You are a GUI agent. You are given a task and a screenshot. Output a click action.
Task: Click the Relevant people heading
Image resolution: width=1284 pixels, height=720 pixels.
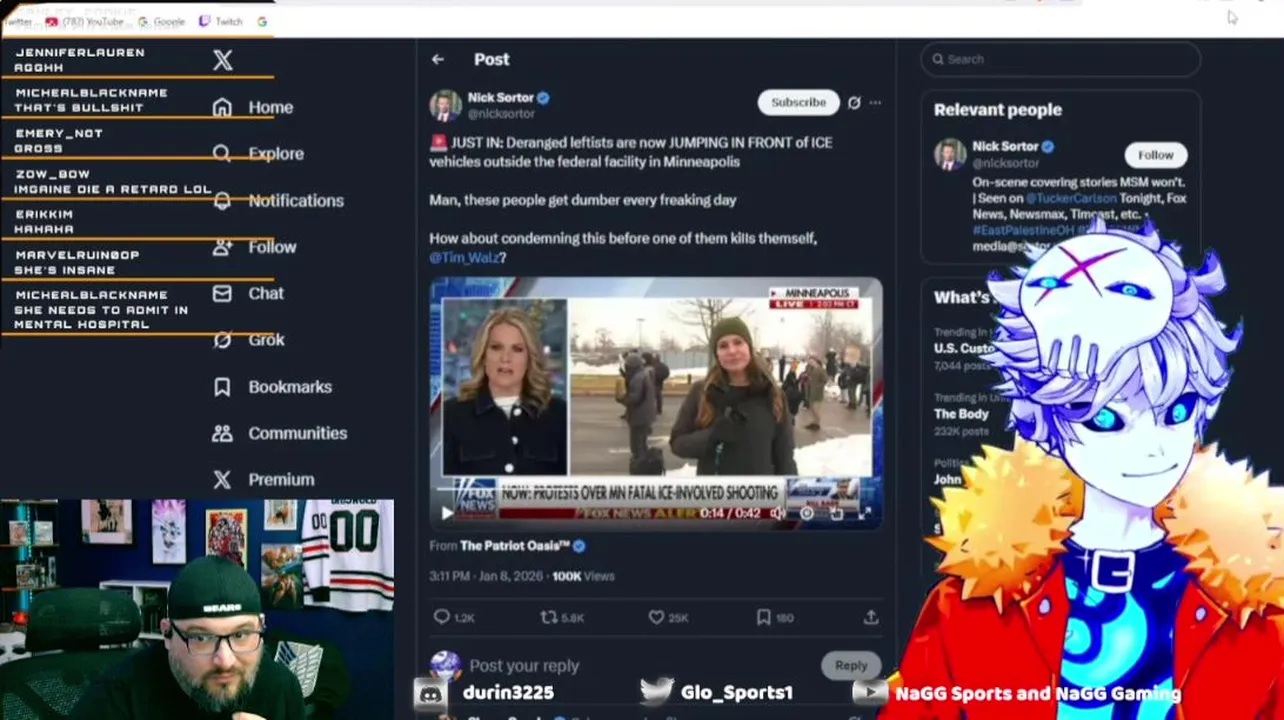click(x=998, y=110)
